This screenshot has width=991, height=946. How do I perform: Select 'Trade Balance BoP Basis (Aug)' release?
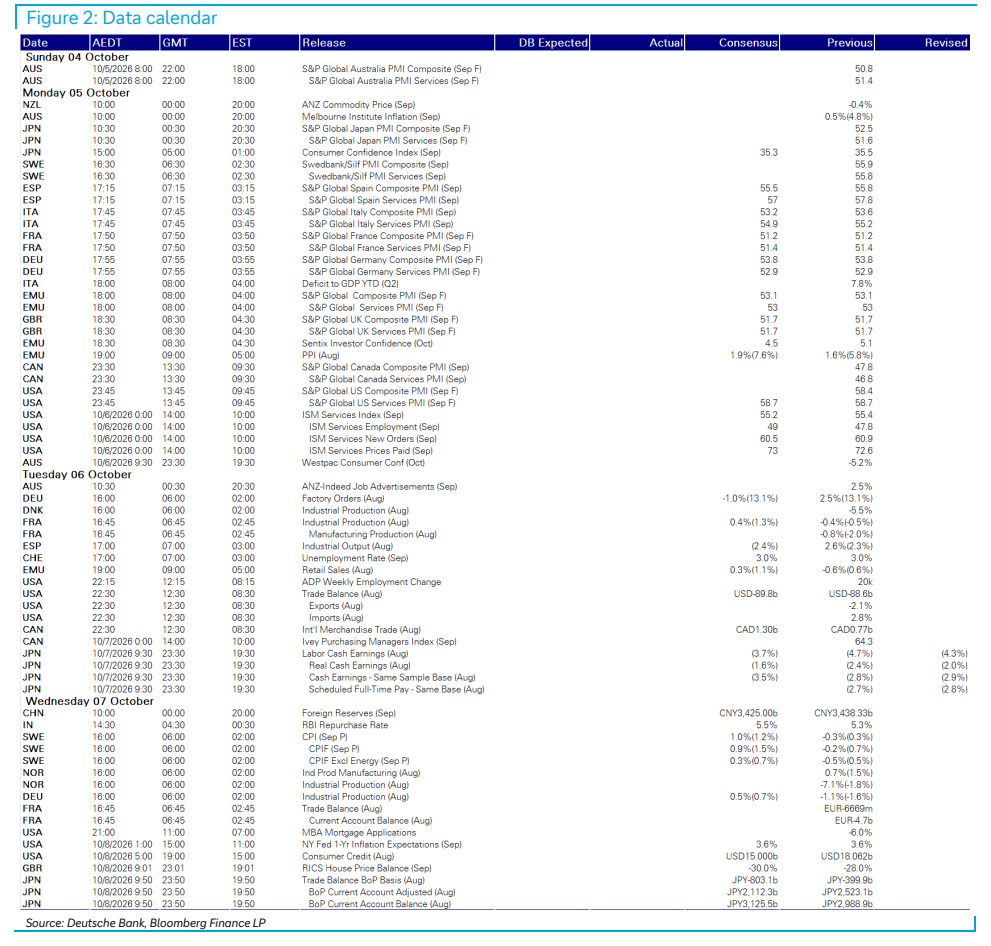[363, 880]
